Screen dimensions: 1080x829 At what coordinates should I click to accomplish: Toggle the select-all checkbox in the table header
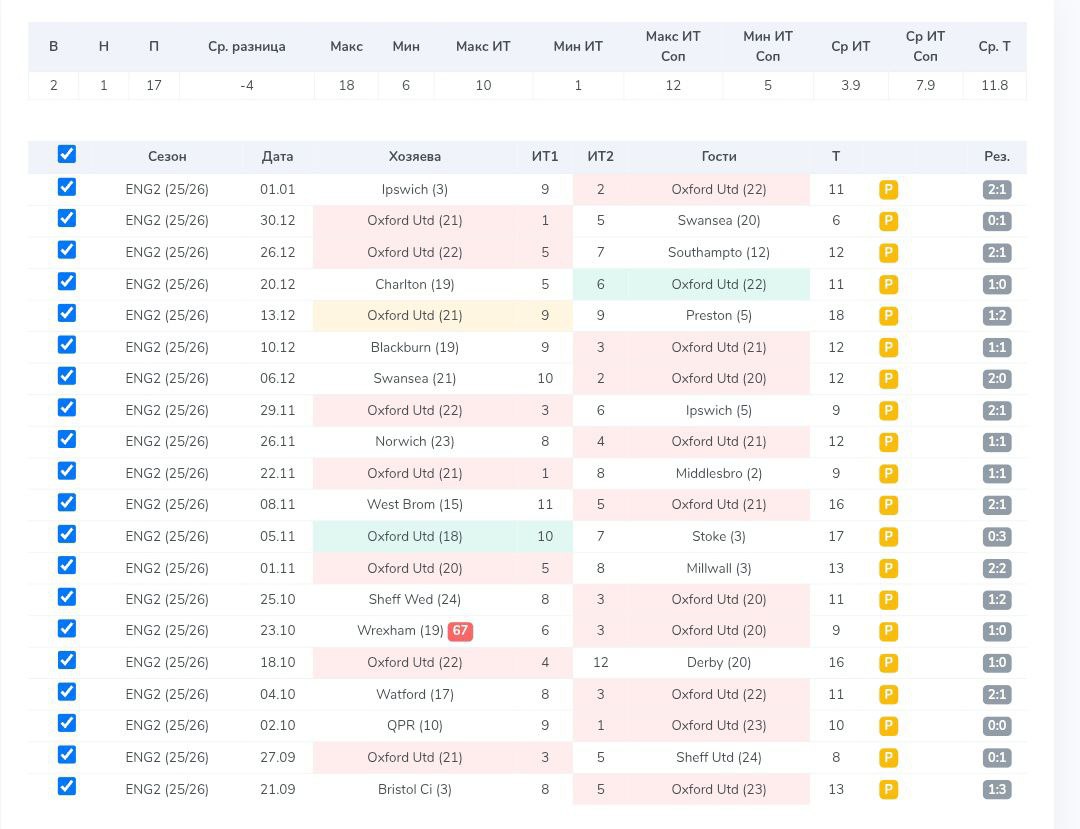pyautogui.click(x=67, y=154)
